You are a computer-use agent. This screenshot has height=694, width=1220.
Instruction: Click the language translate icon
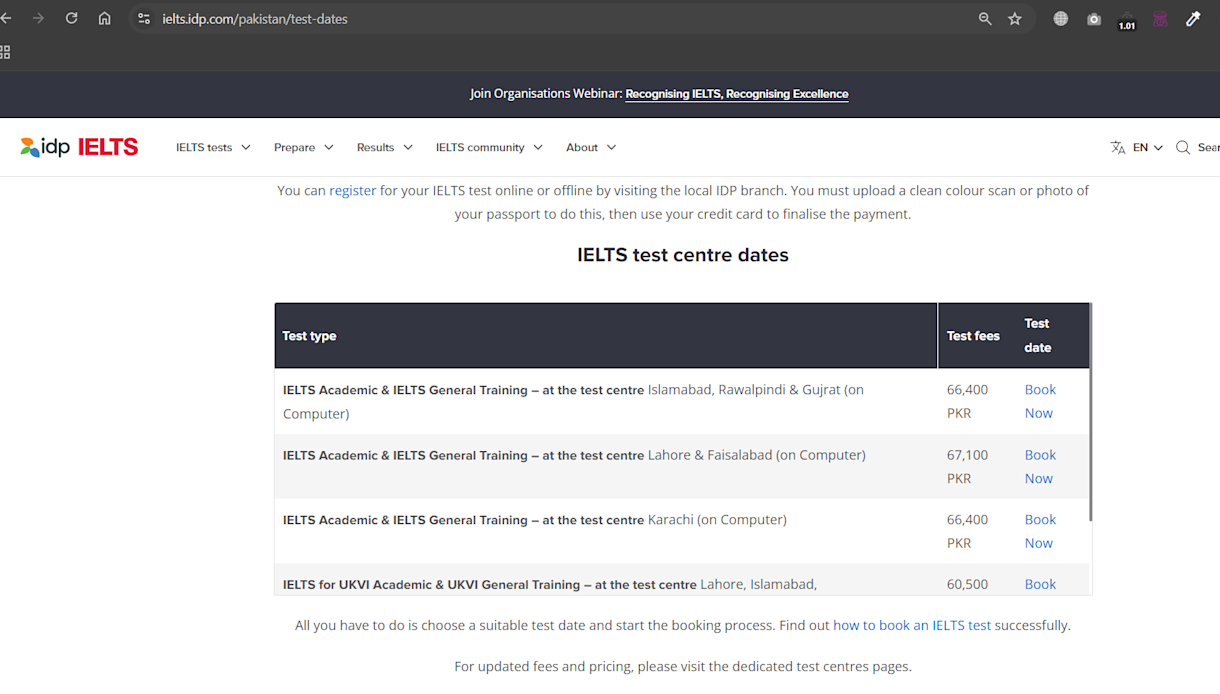1118,147
